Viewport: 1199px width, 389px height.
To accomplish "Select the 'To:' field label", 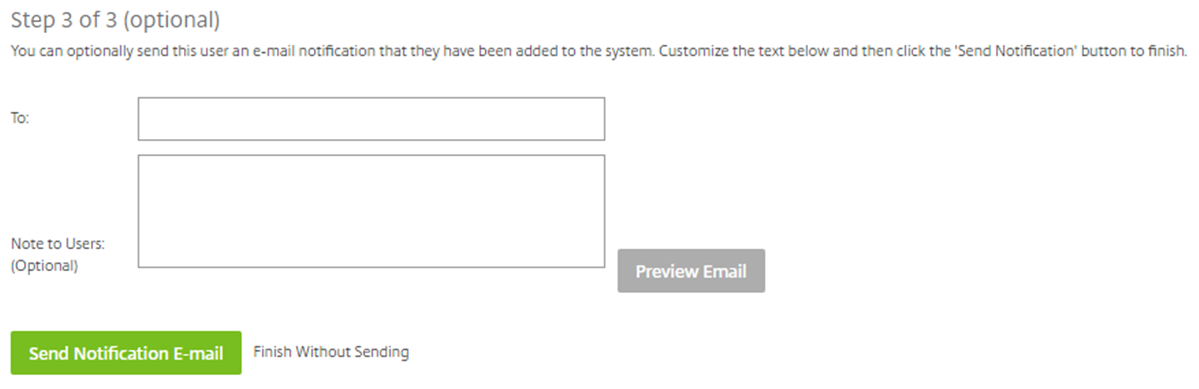I will 20,118.
